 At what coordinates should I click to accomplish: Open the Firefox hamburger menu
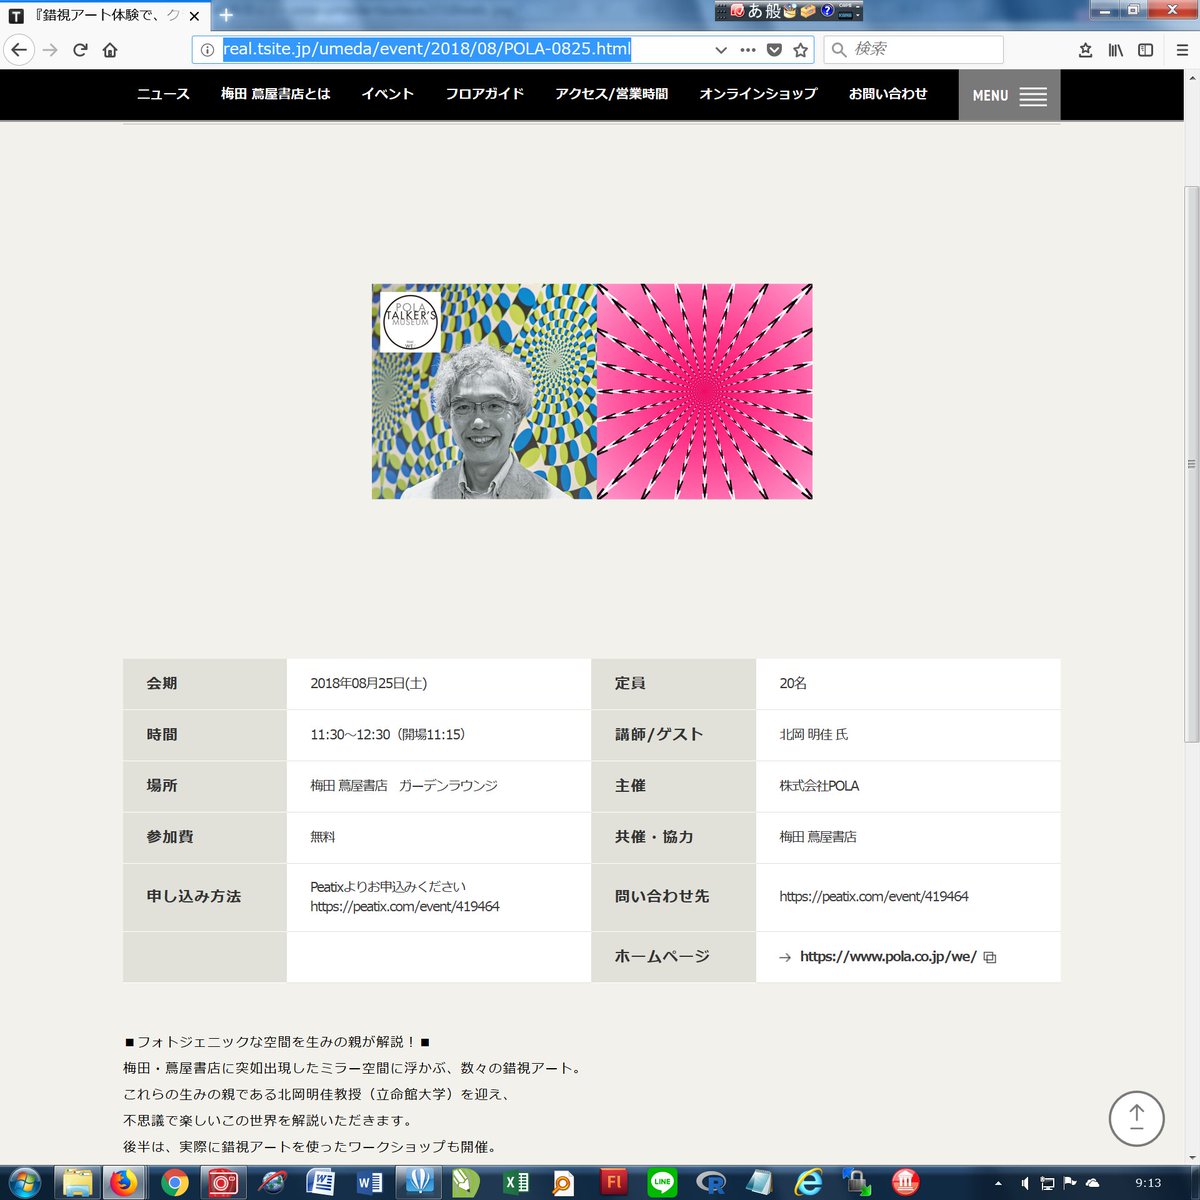[1181, 50]
